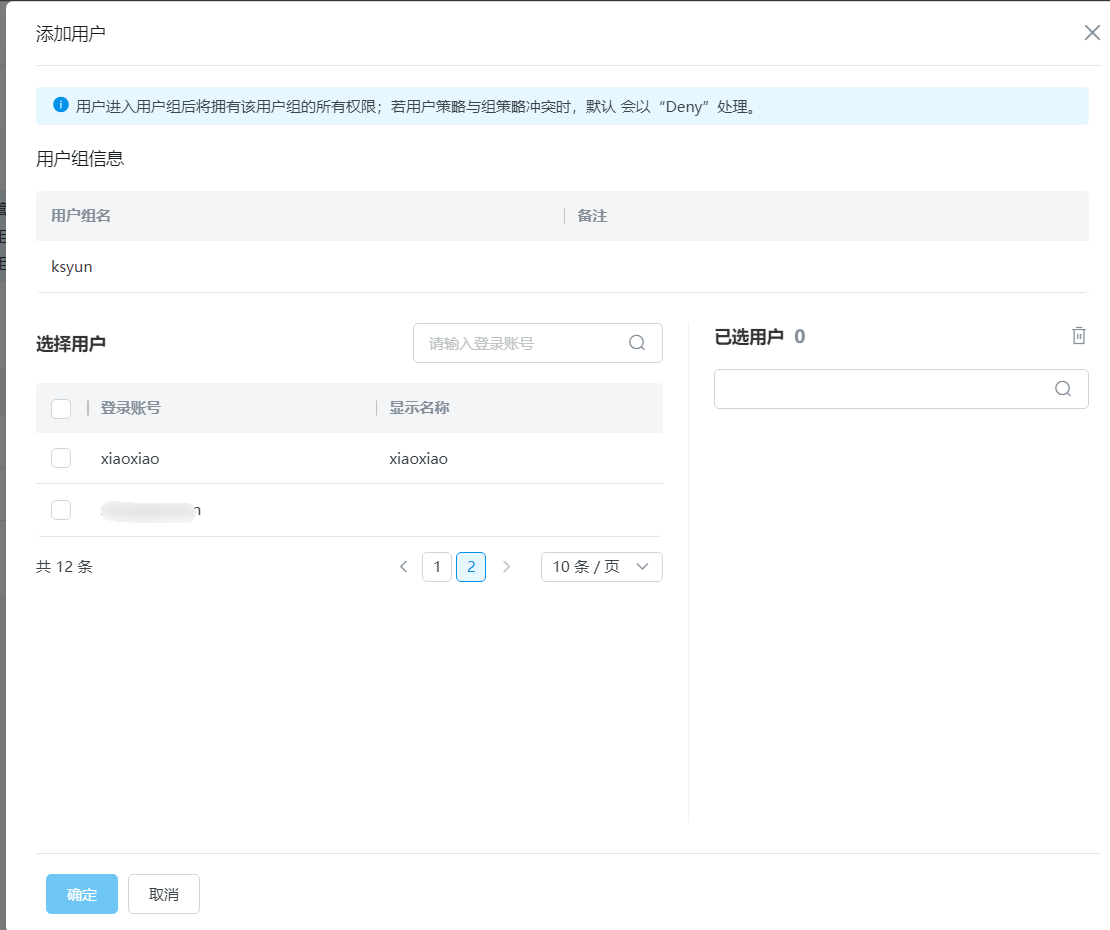Screen dimensions: 1110x930
Task: Click the blue info icon in notice banner
Action: pyautogui.click(x=61, y=105)
